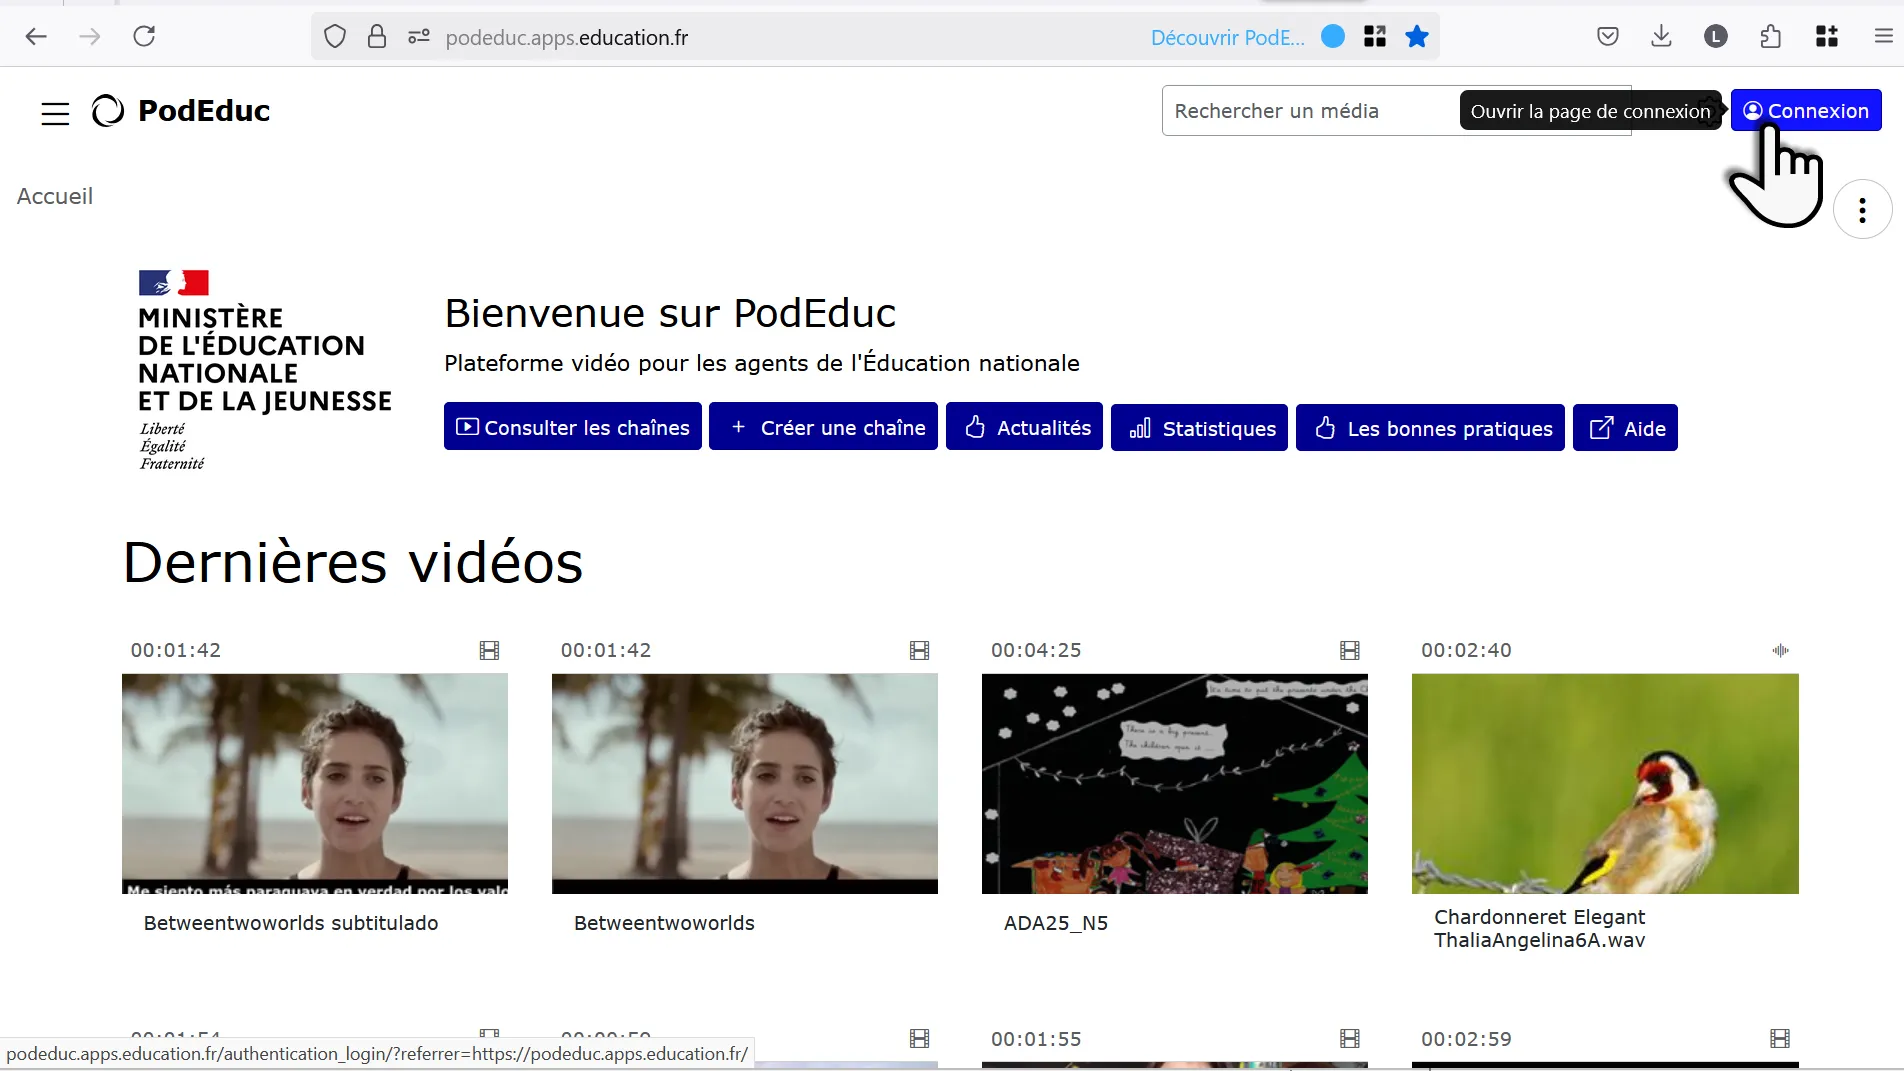Screen dimensions: 1904x1071
Task: Click the site security padlock icon
Action: 377,37
